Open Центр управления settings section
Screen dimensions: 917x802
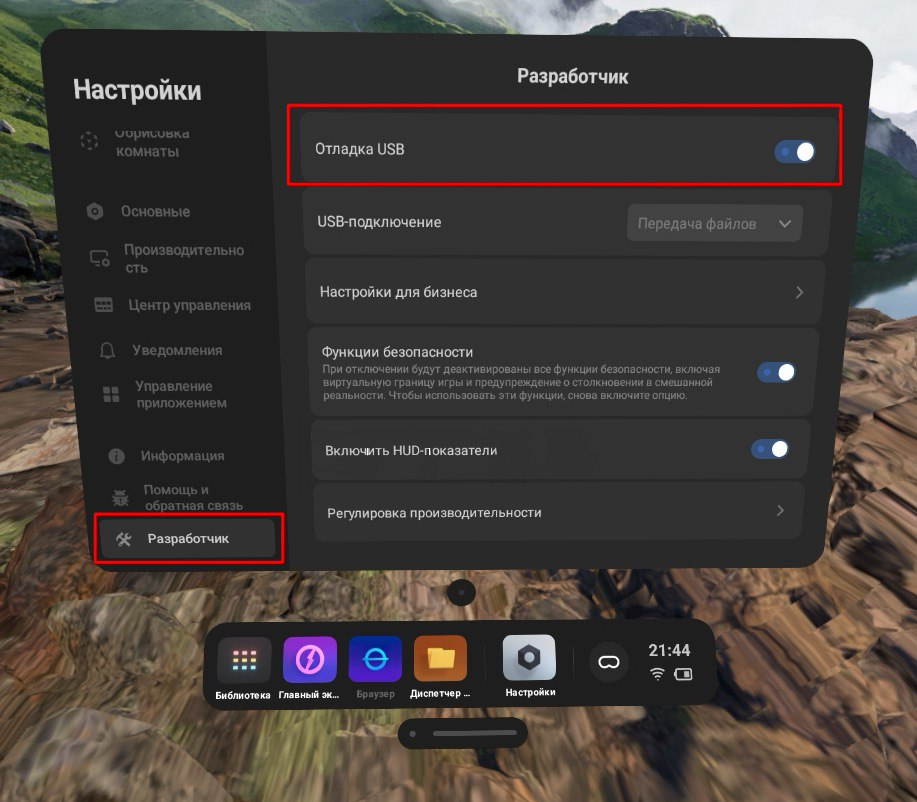[x=188, y=305]
